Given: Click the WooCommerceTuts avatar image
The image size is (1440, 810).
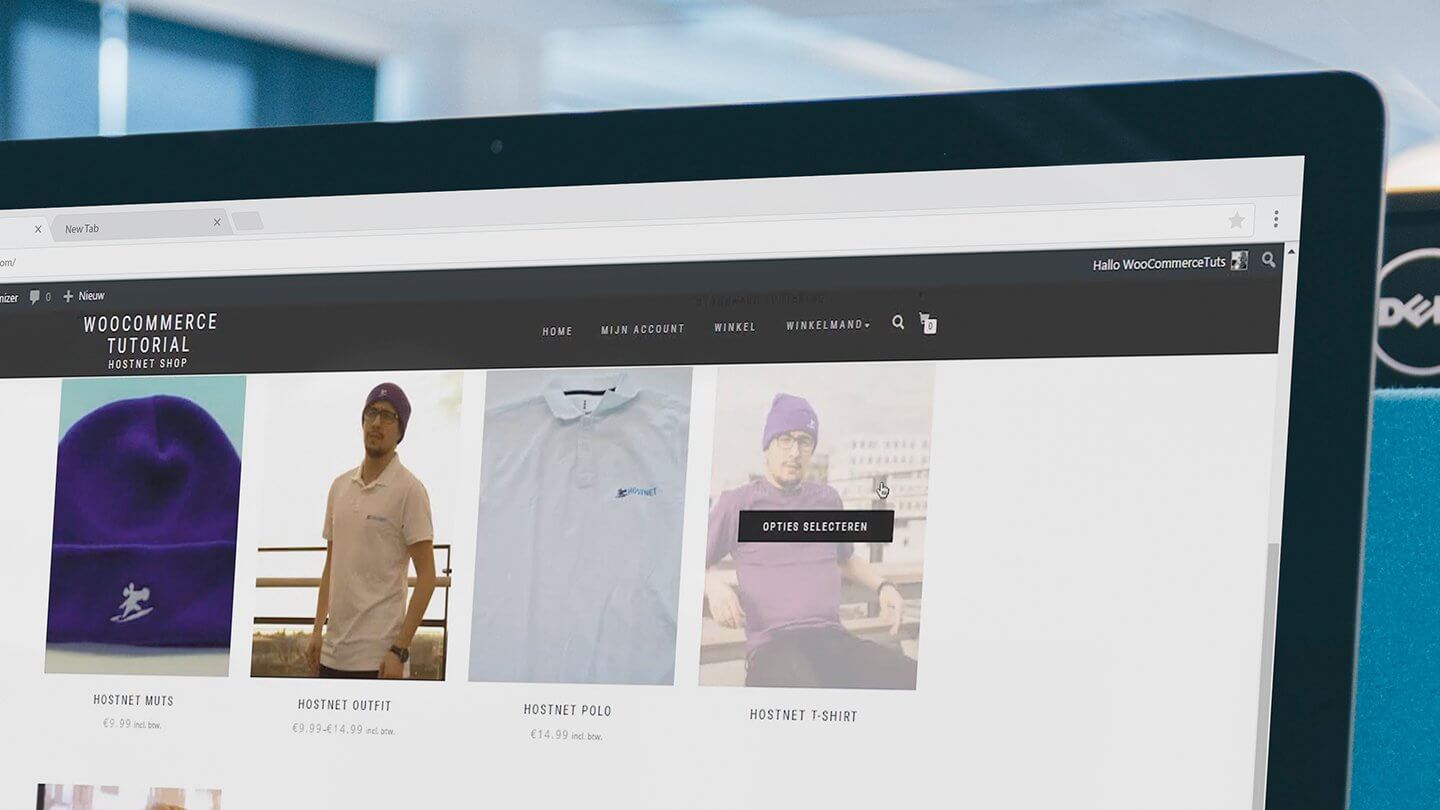Looking at the screenshot, I should pyautogui.click(x=1239, y=260).
